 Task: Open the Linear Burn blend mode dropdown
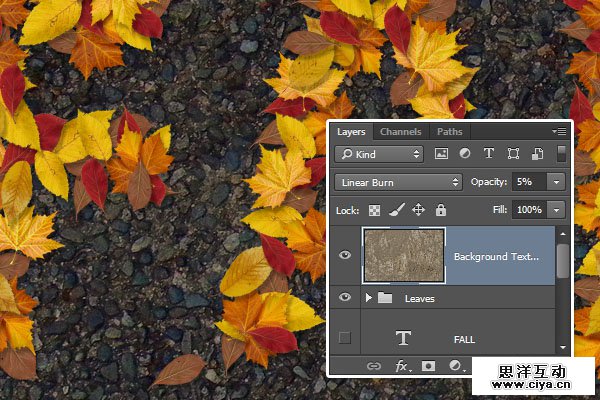(x=399, y=182)
